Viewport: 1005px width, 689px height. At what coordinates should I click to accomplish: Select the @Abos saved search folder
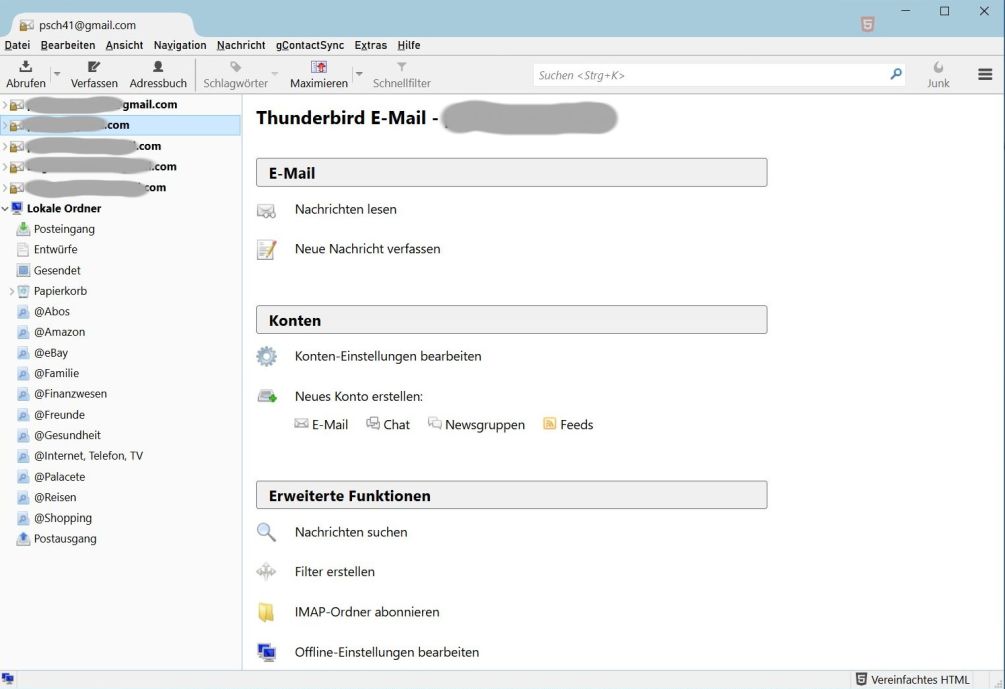pos(52,311)
